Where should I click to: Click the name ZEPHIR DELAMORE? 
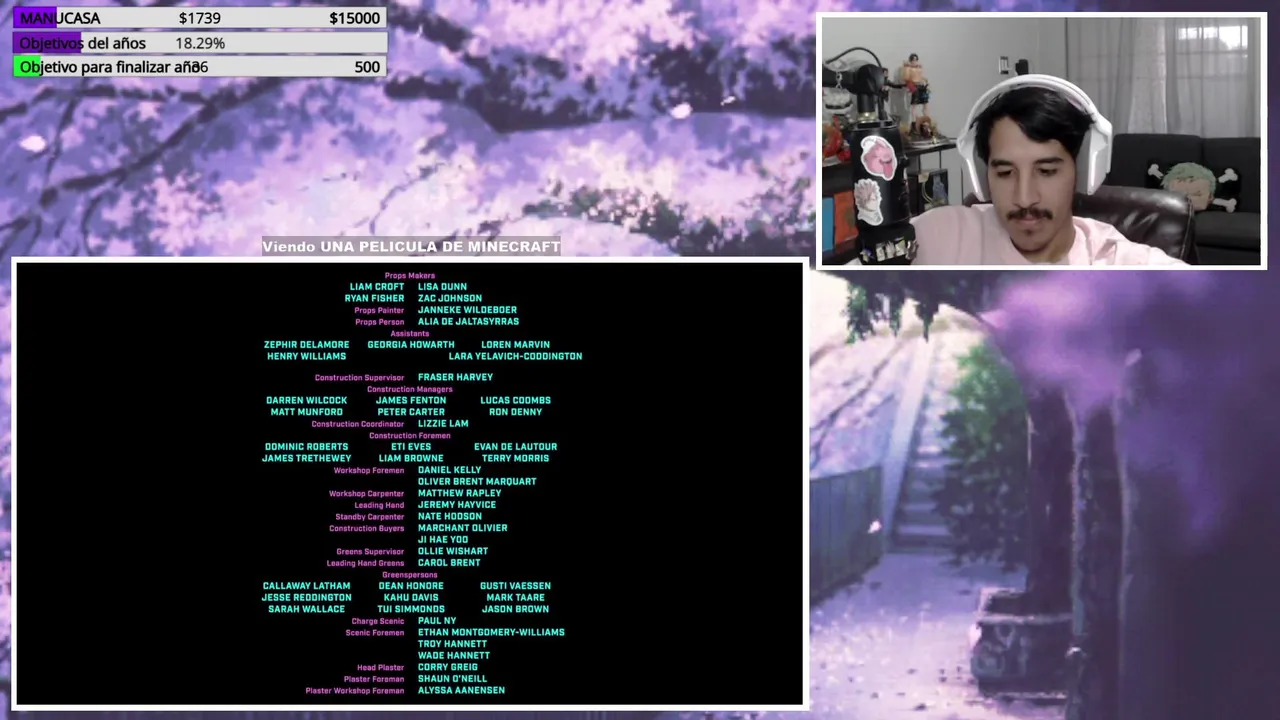tap(307, 345)
